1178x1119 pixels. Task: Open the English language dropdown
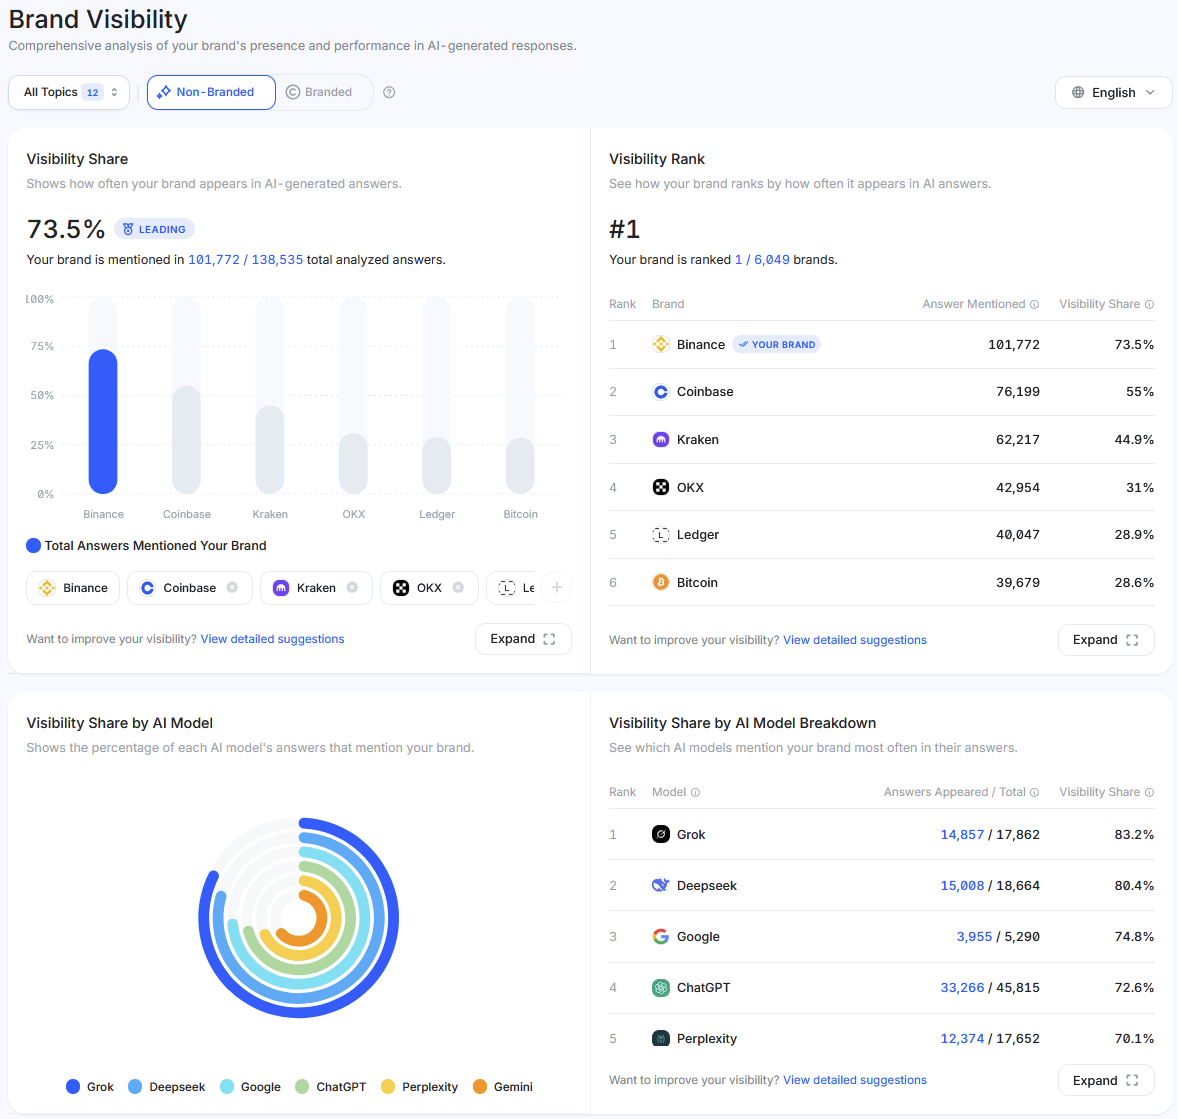pyautogui.click(x=1113, y=92)
